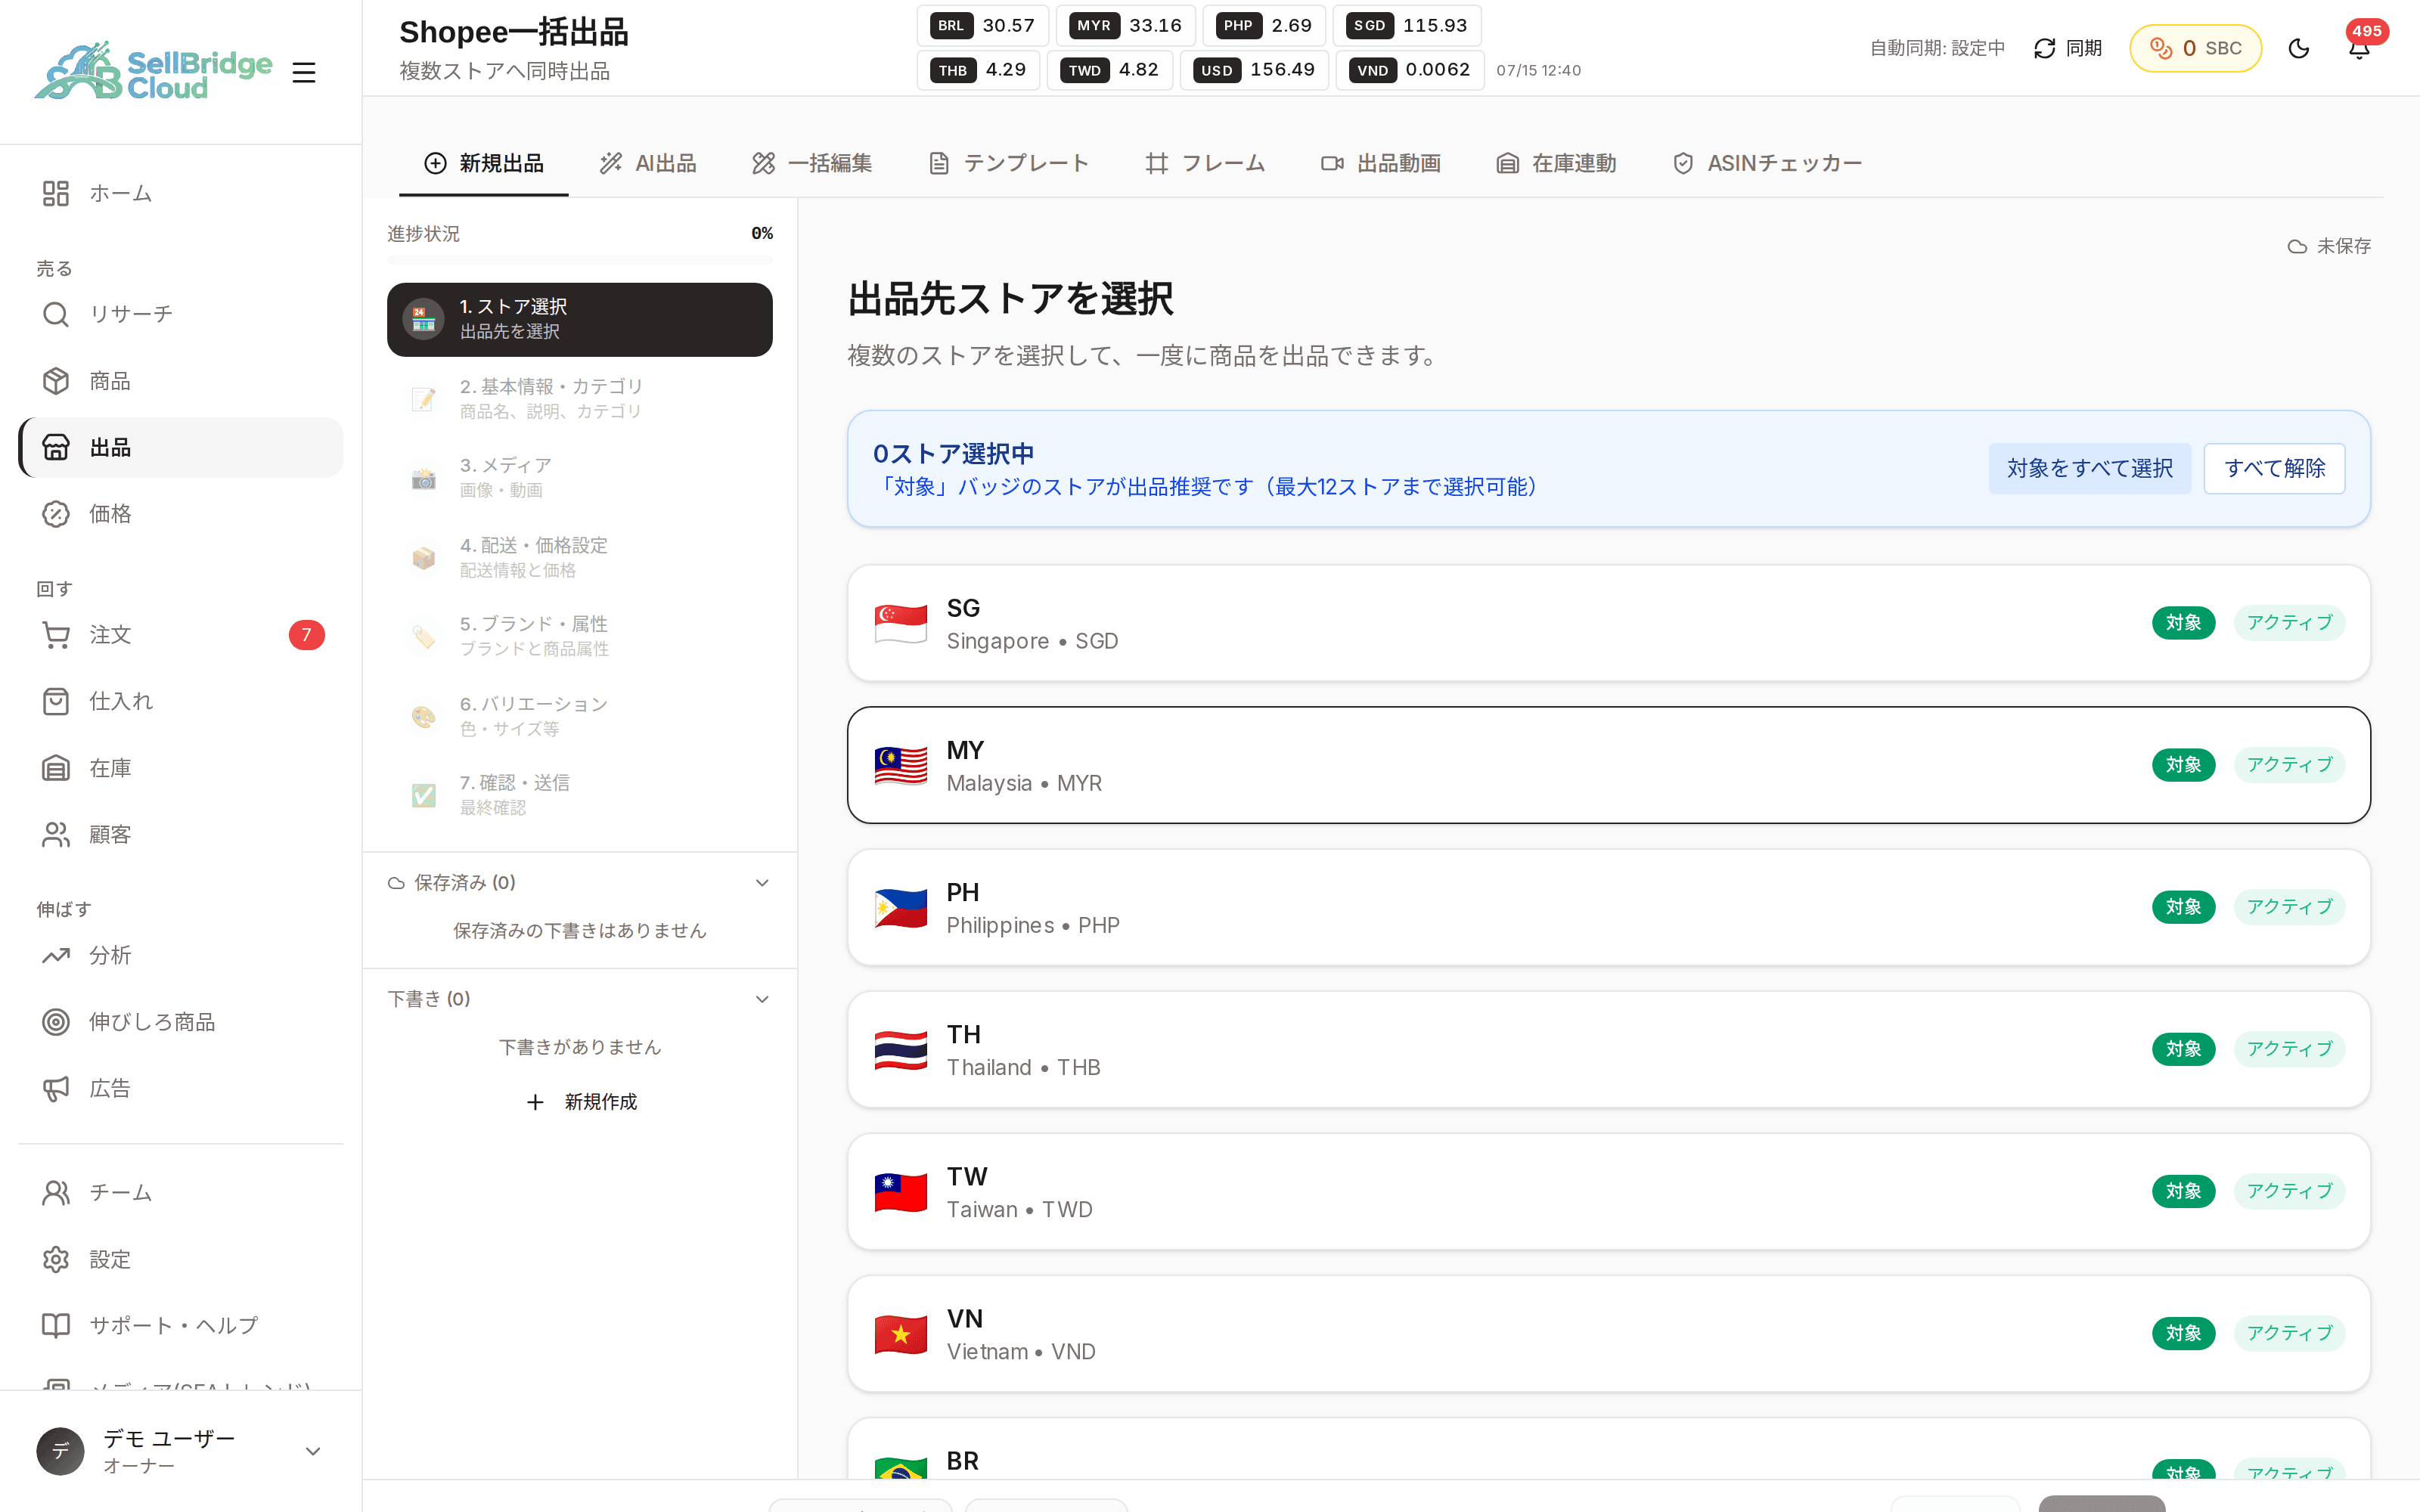The height and width of the screenshot is (1512, 2420).
Task: Click the BRL 30.57 exchange rate
Action: (x=982, y=25)
